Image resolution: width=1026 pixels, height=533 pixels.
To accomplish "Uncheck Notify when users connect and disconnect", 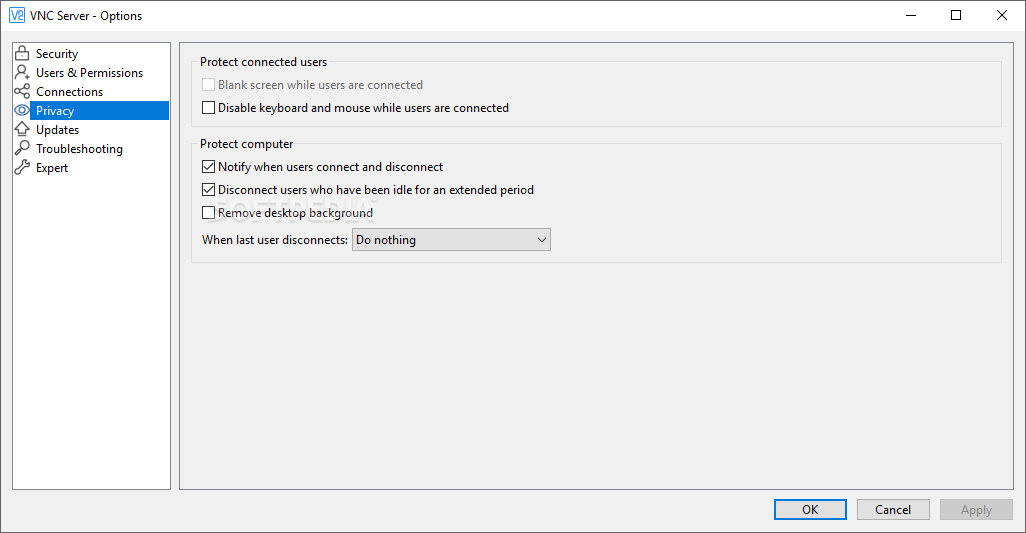I will click(x=208, y=167).
